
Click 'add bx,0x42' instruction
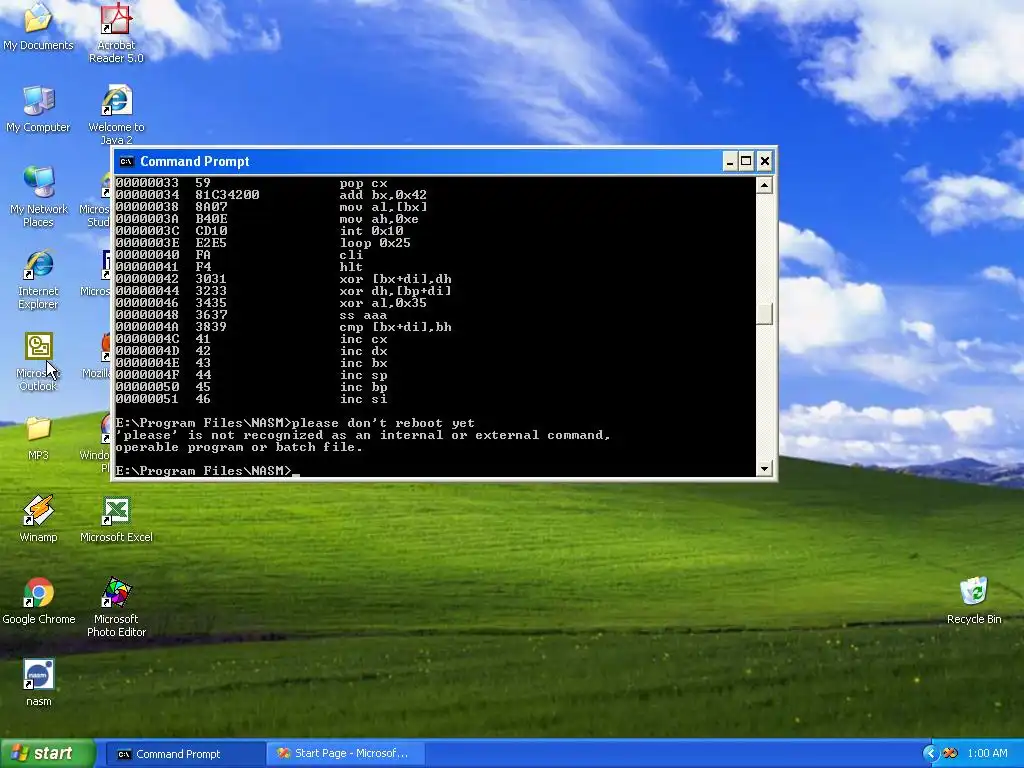(x=383, y=195)
